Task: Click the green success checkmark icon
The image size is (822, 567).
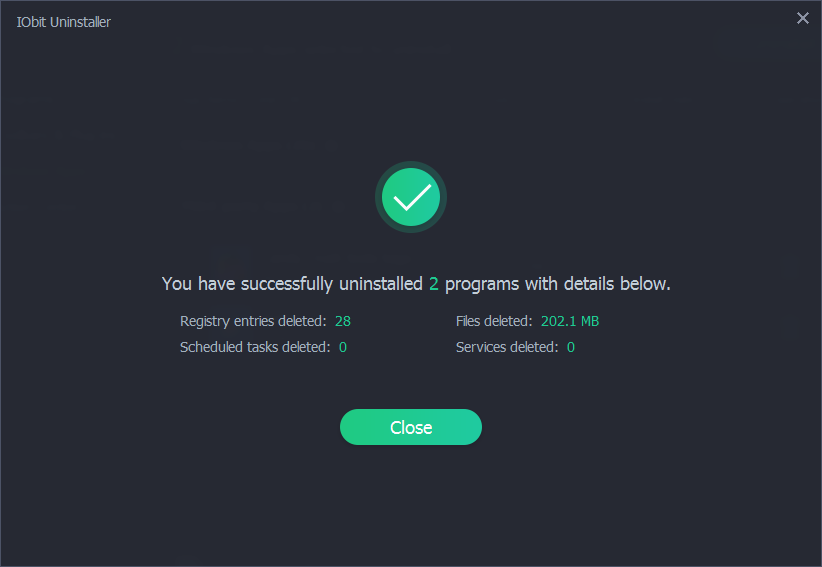Action: coord(411,198)
